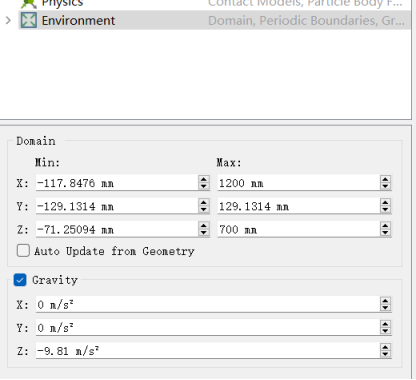
Task: Select the Environment item in tree
Action: tap(214, 20)
